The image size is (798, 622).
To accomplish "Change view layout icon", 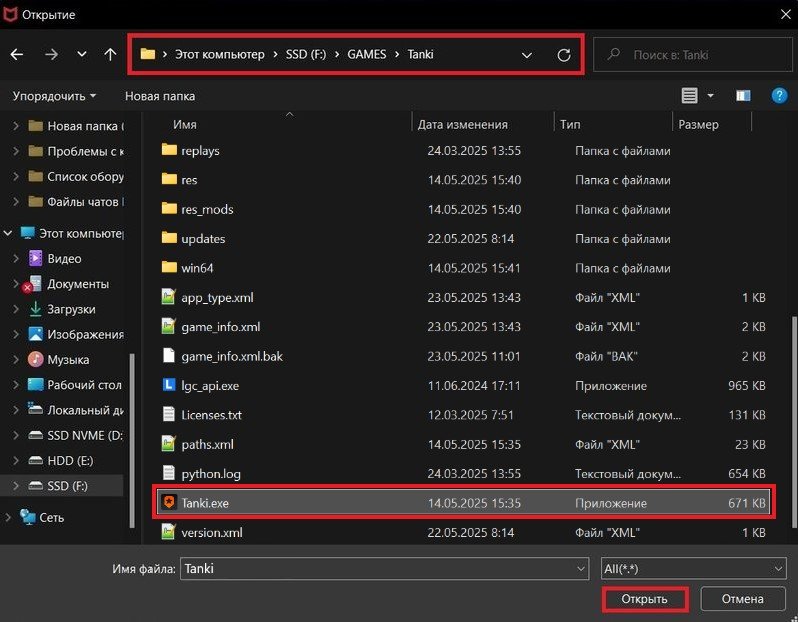I will click(690, 95).
